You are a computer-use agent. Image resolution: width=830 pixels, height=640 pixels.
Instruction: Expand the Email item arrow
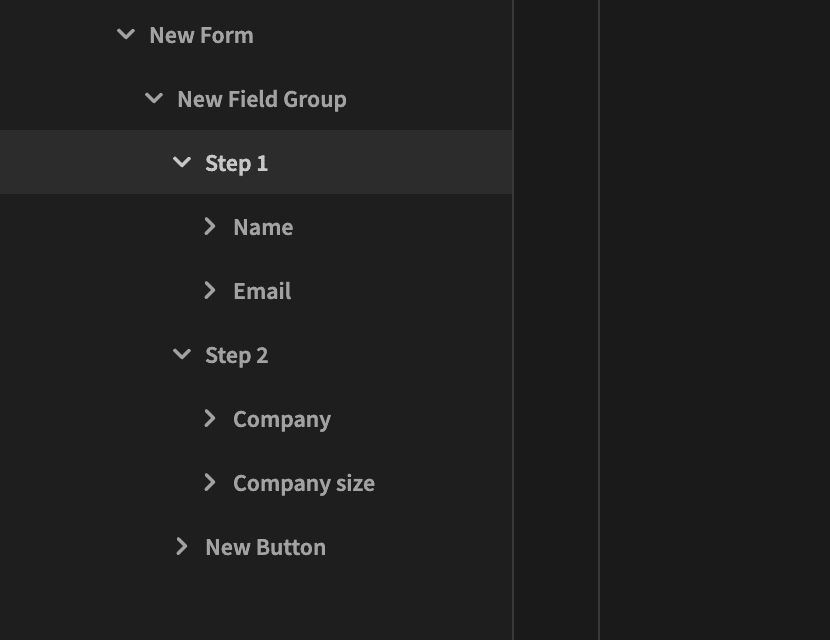click(210, 290)
